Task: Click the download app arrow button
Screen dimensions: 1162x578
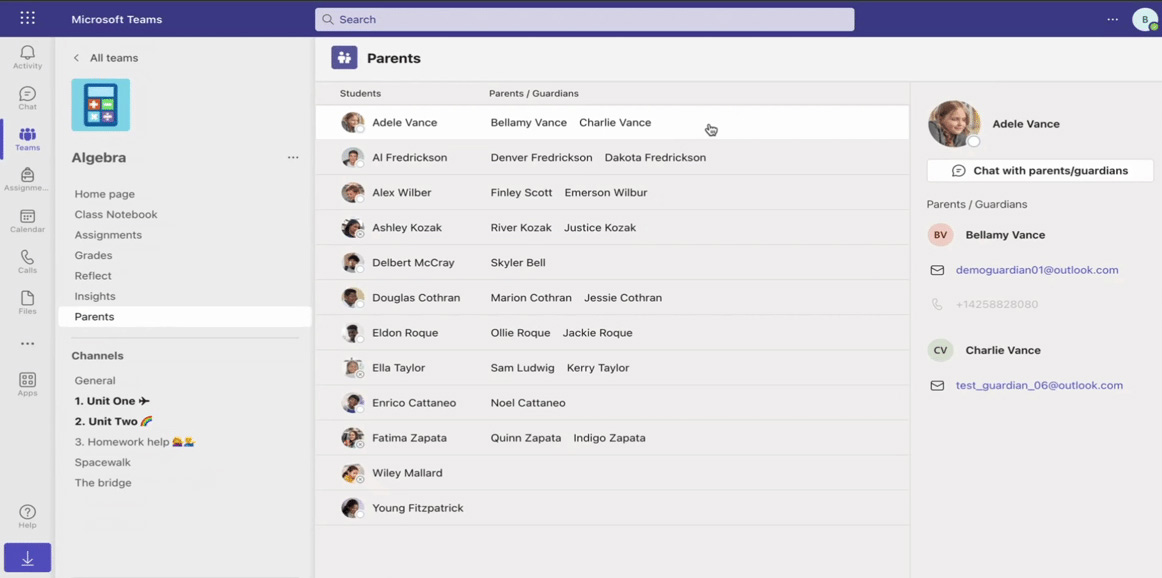Action: point(27,558)
